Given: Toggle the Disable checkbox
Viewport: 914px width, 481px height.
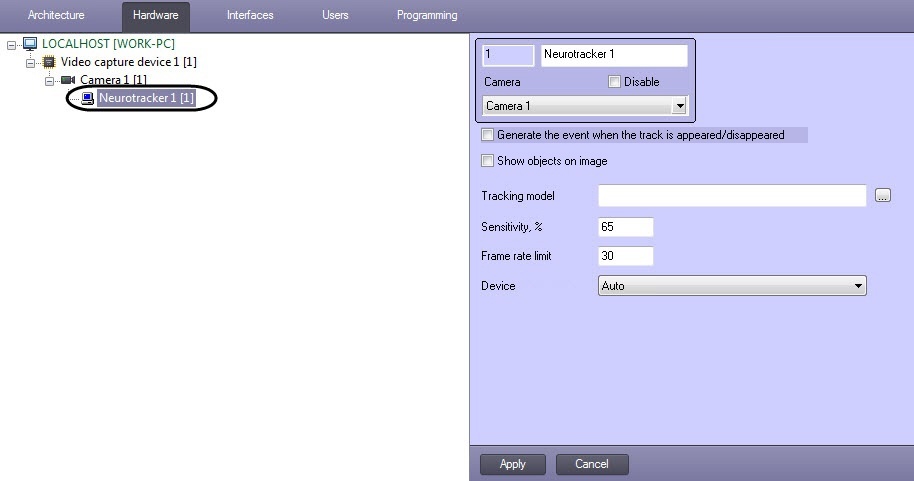Looking at the screenshot, I should click(x=614, y=82).
